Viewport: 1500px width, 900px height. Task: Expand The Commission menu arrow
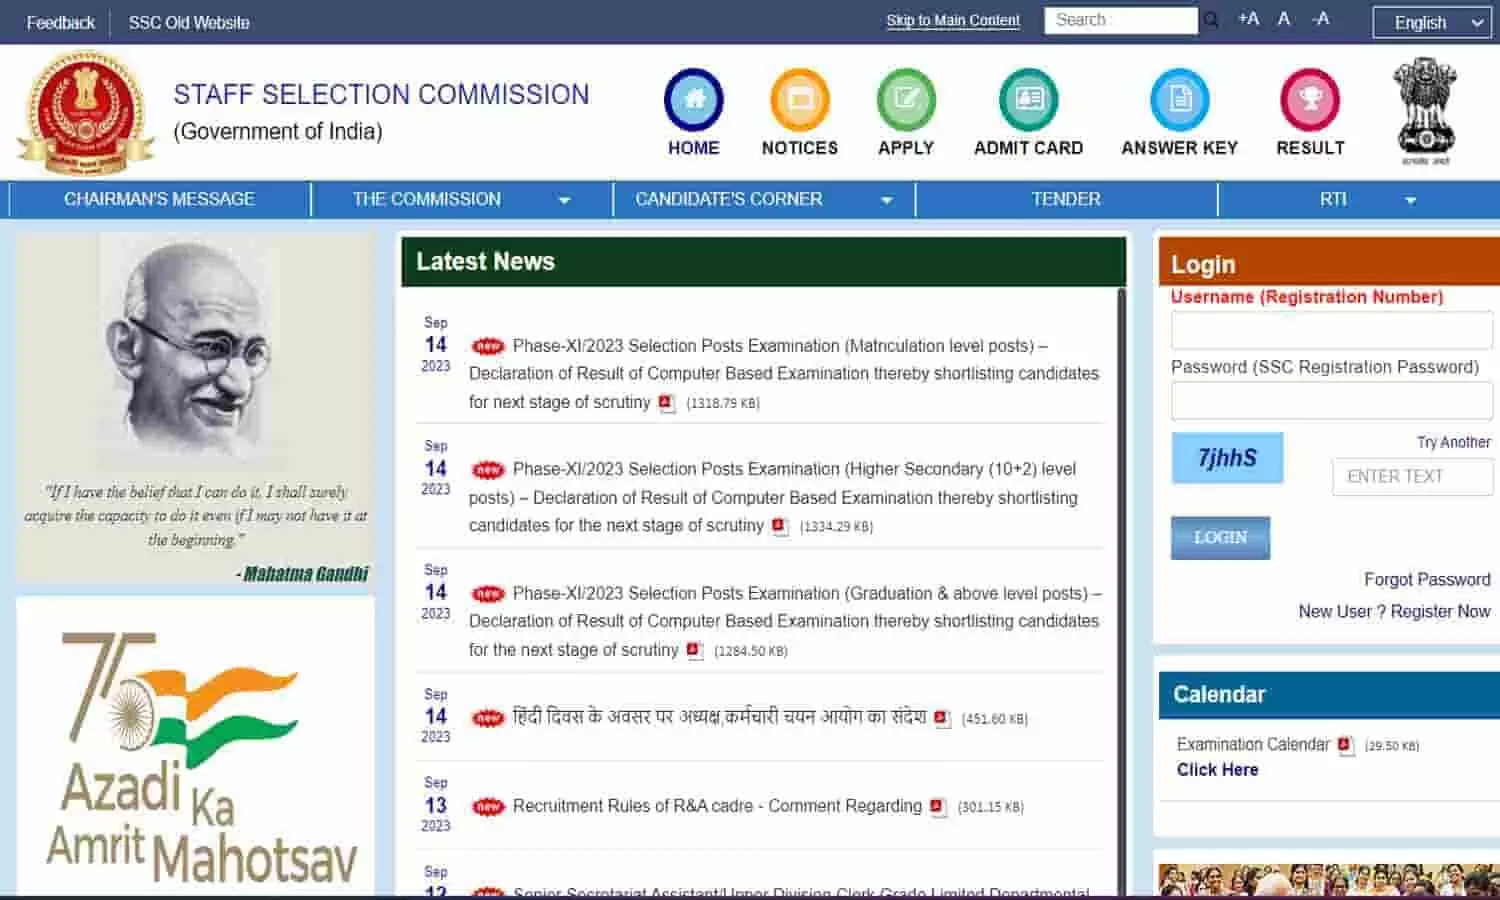tap(564, 200)
